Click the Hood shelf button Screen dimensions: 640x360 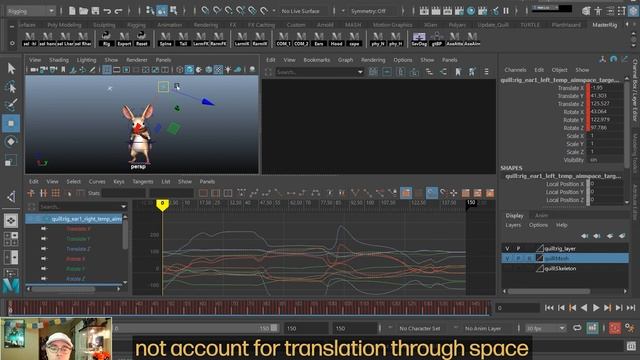[x=336, y=38]
